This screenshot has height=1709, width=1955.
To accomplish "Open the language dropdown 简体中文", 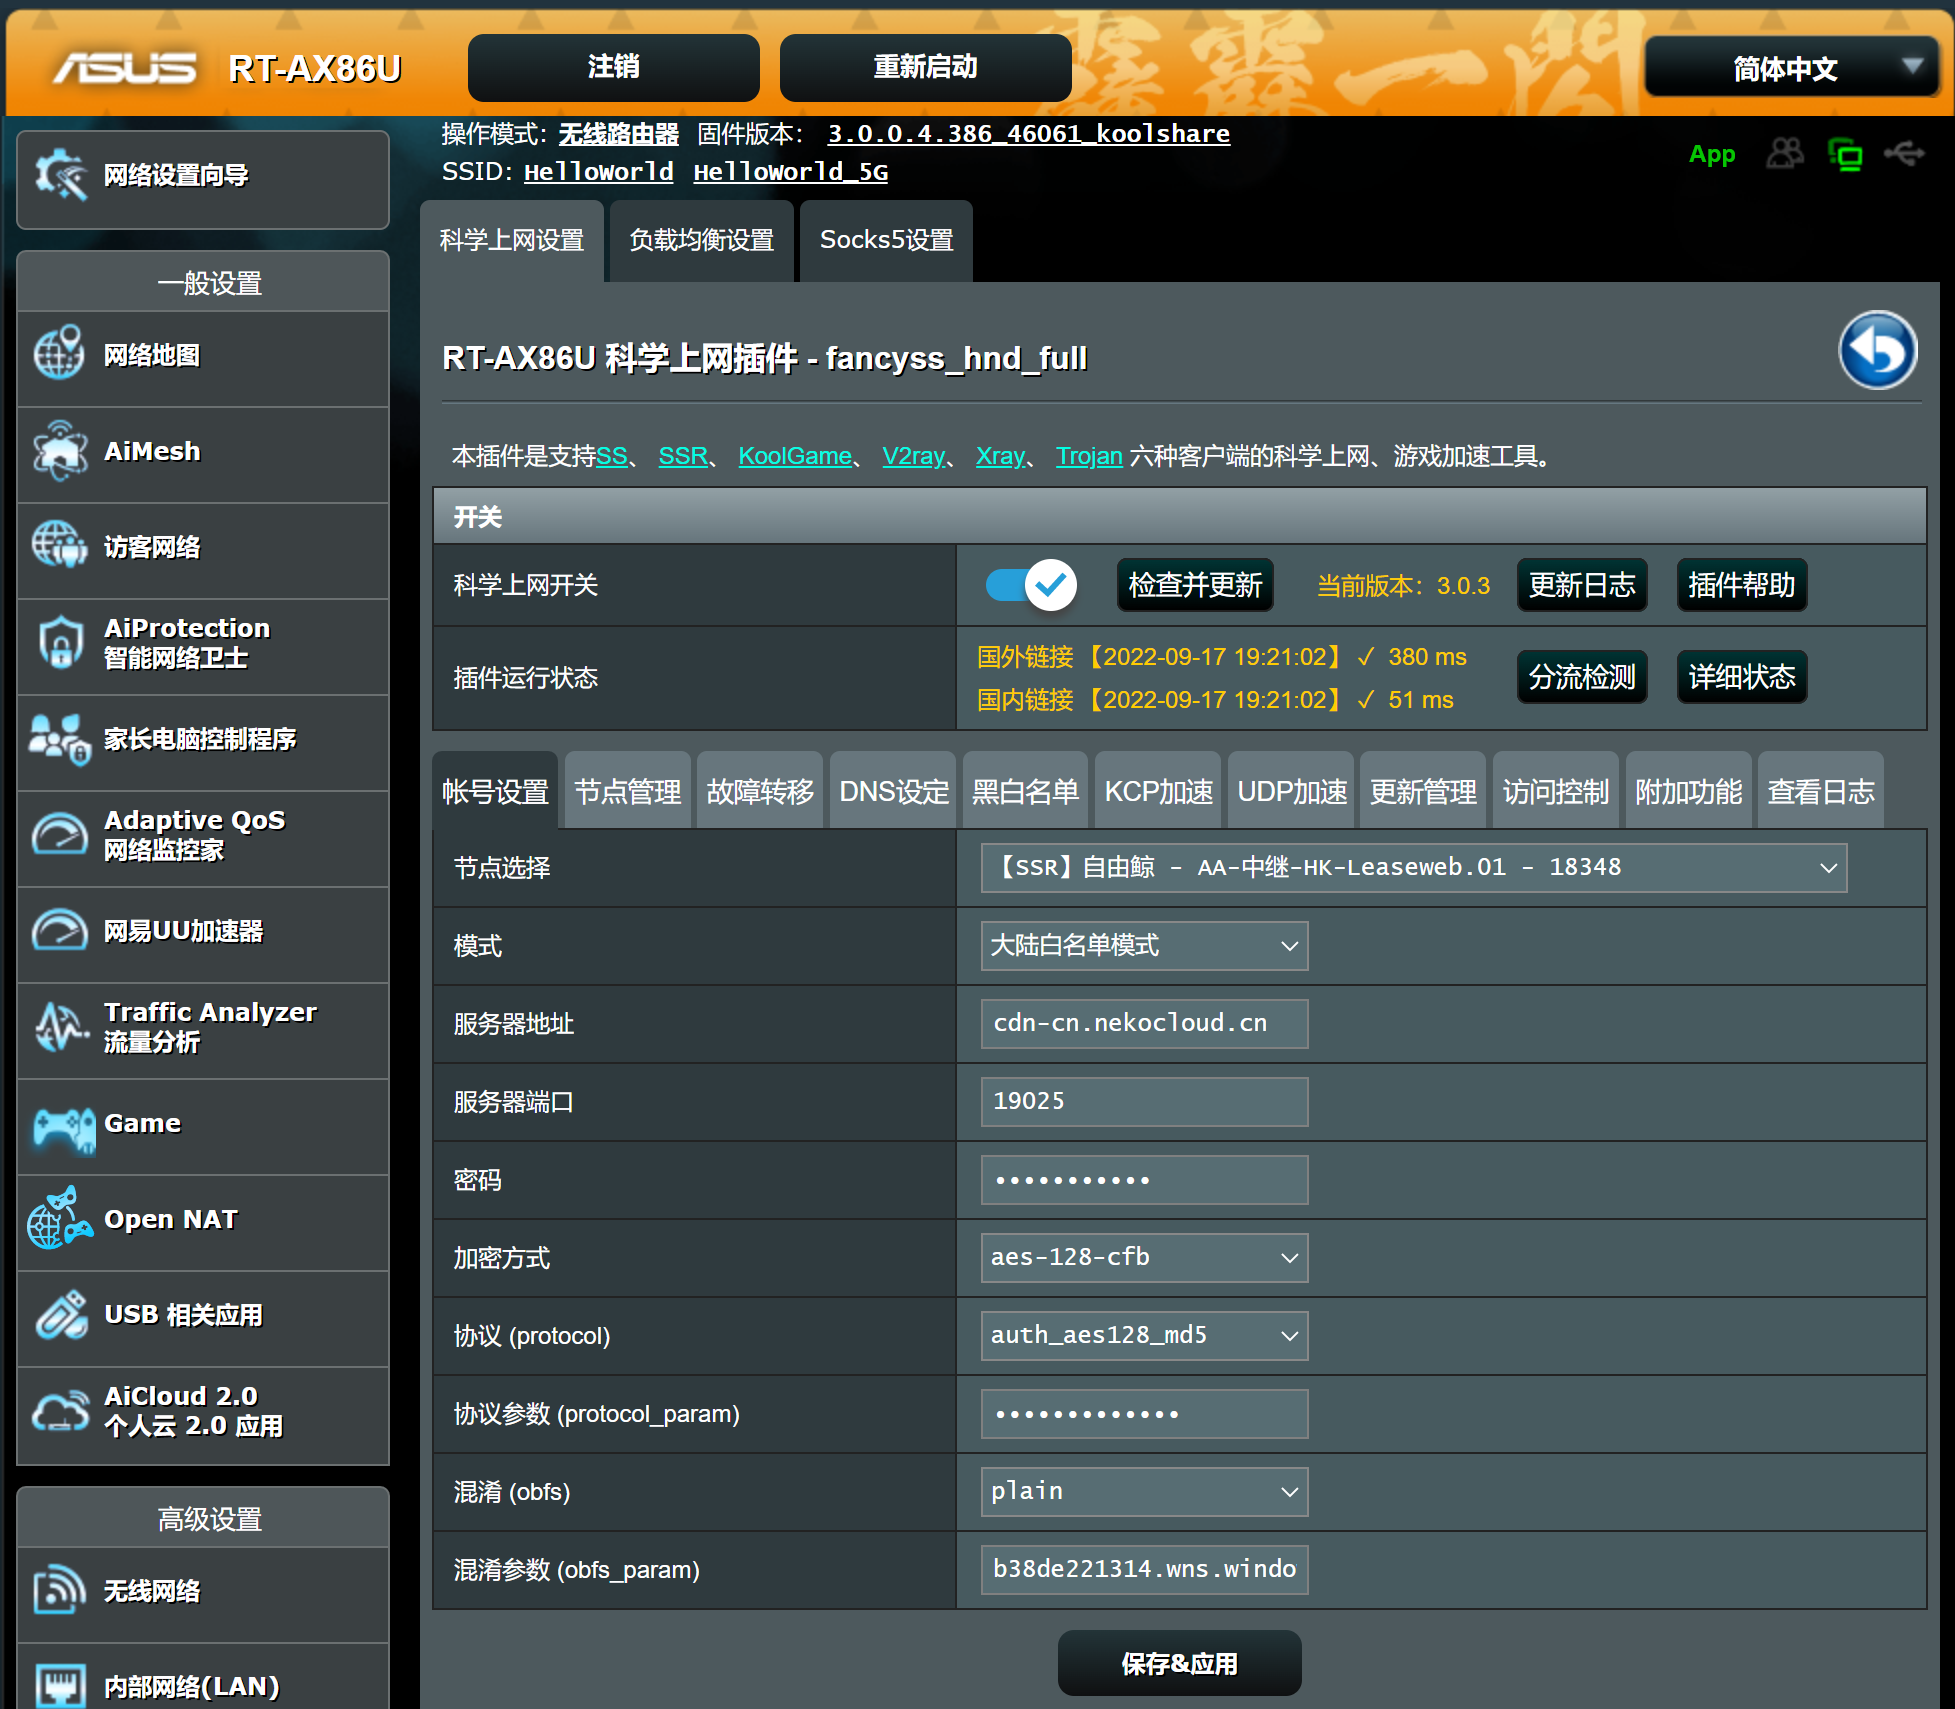I will point(1790,68).
